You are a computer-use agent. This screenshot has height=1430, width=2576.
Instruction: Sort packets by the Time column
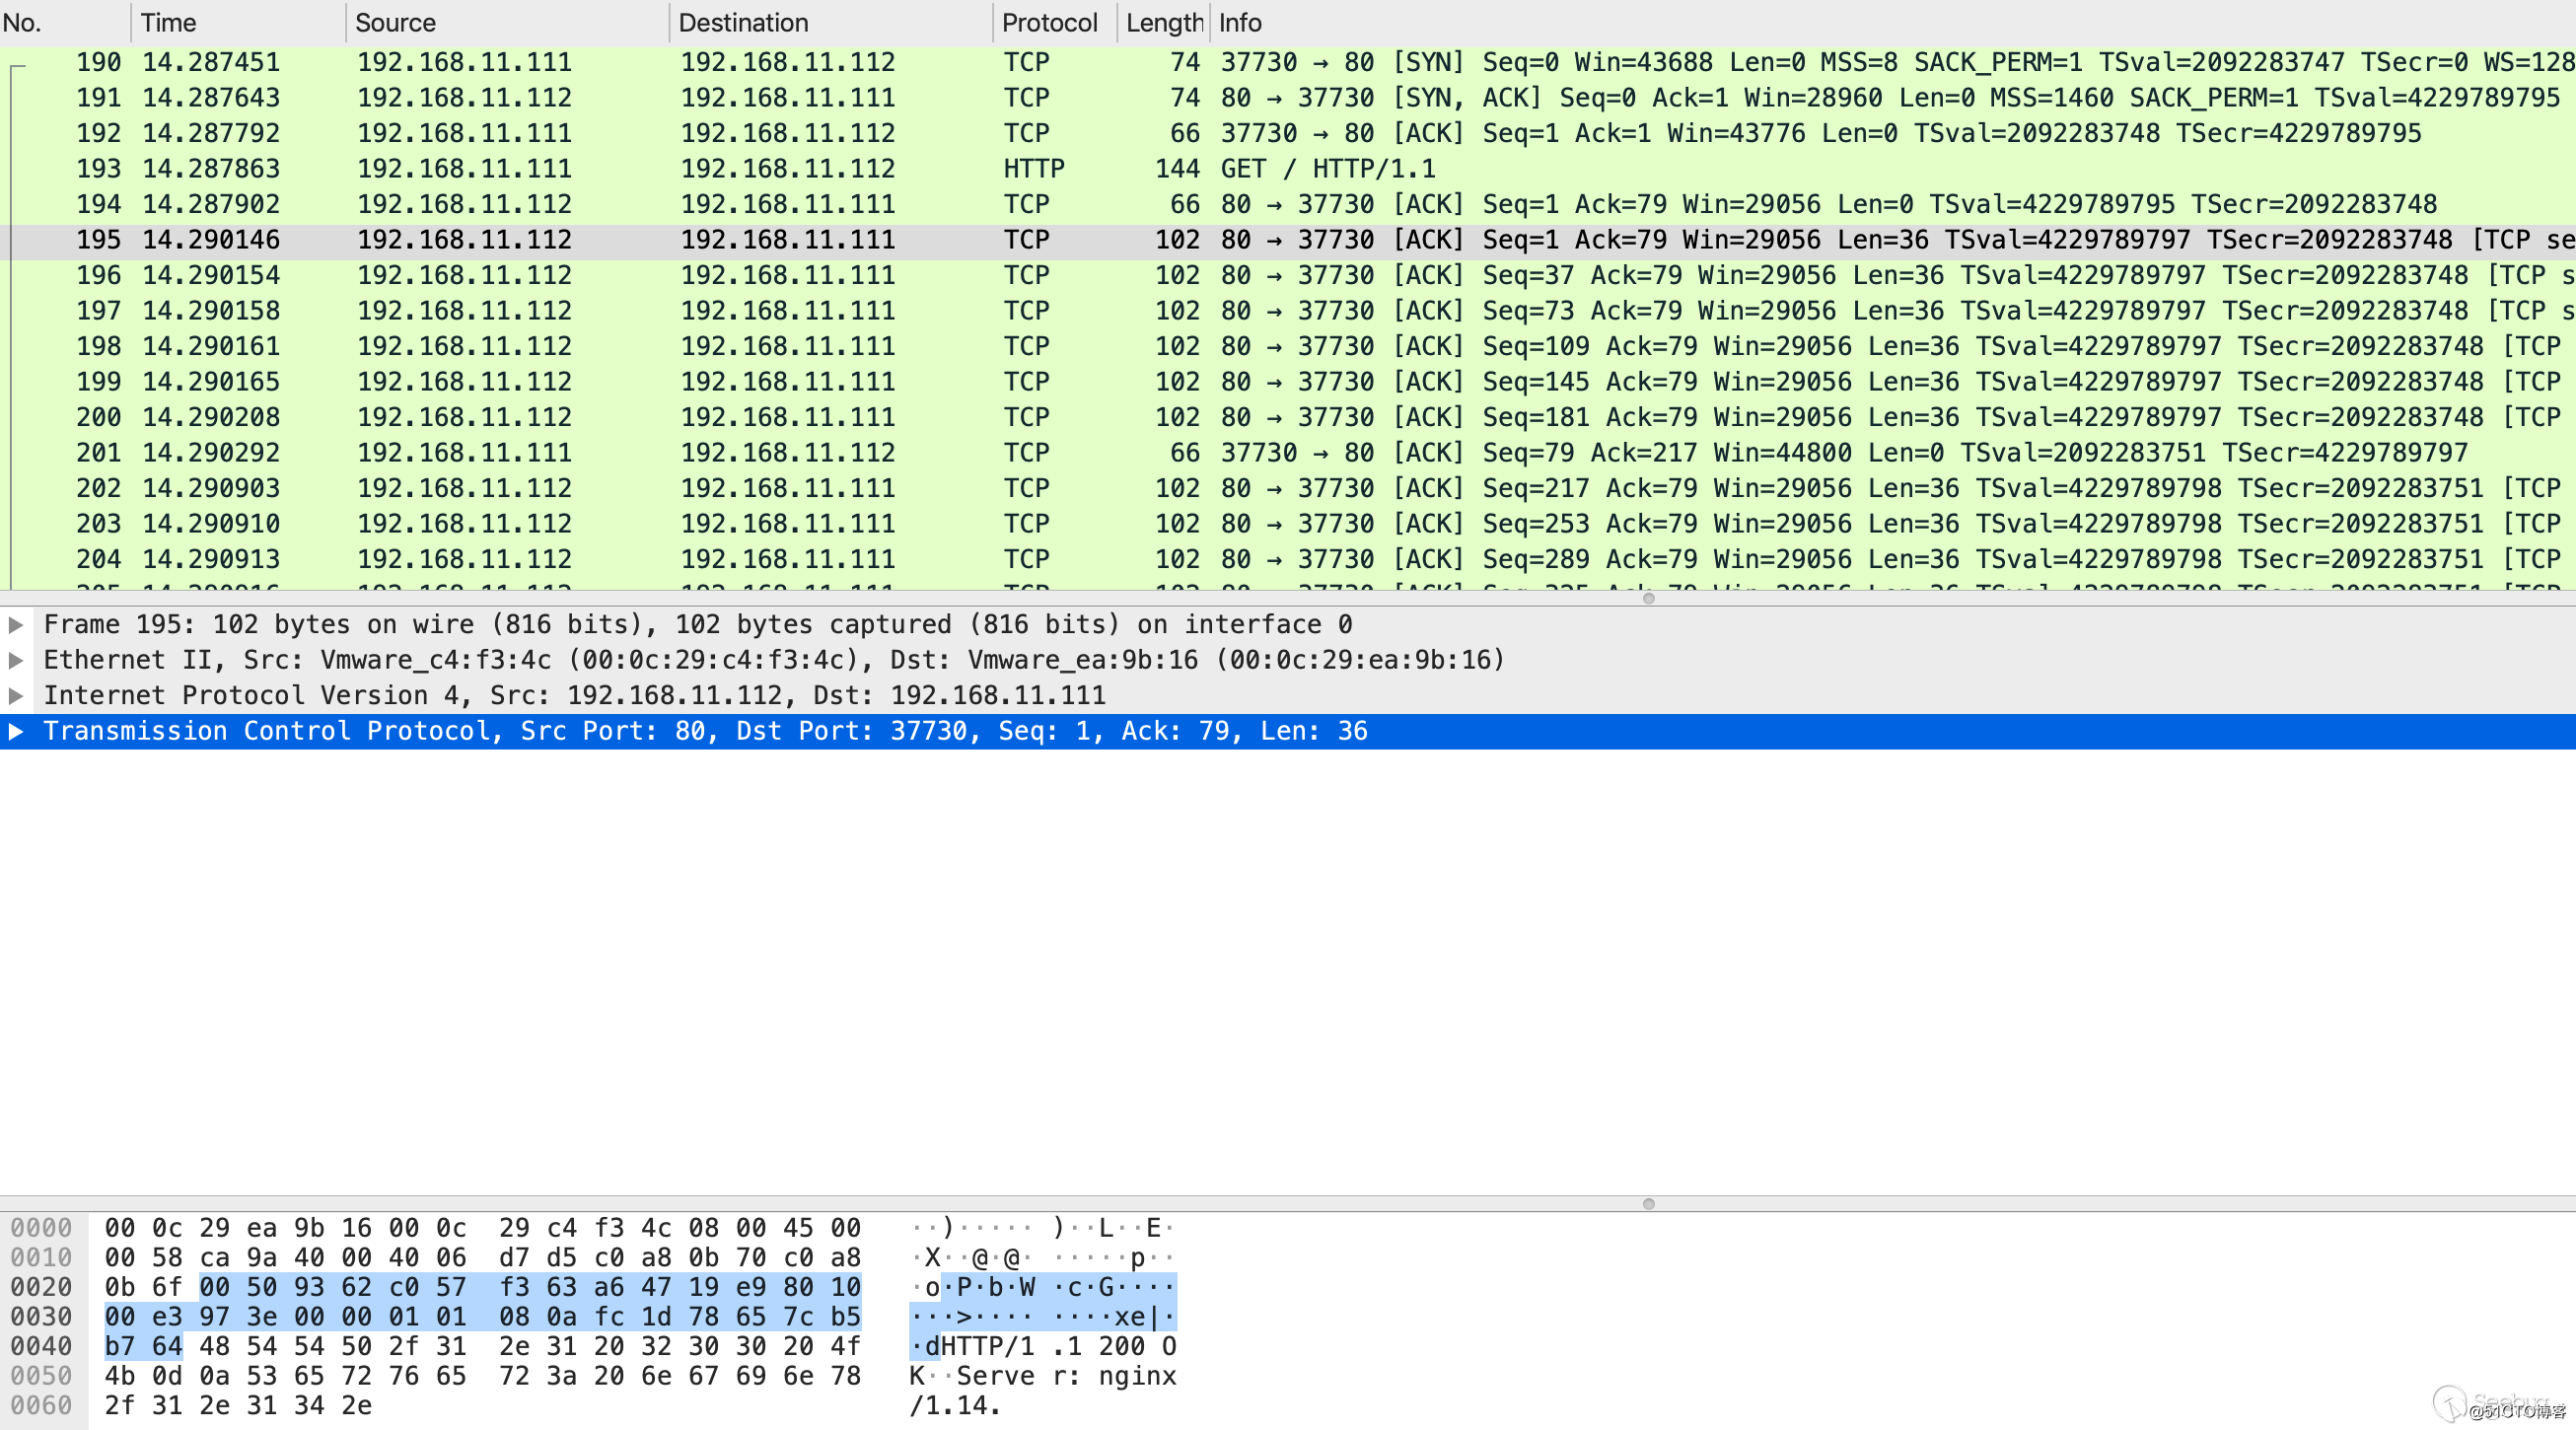pos(168,22)
